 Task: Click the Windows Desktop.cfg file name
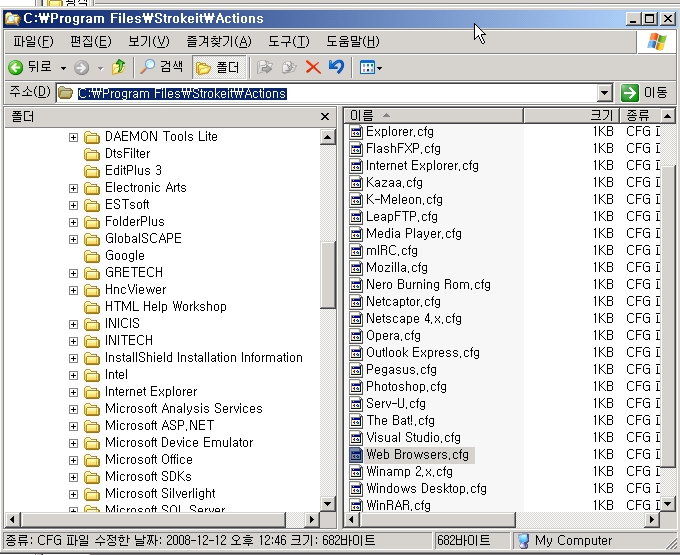[x=426, y=489]
